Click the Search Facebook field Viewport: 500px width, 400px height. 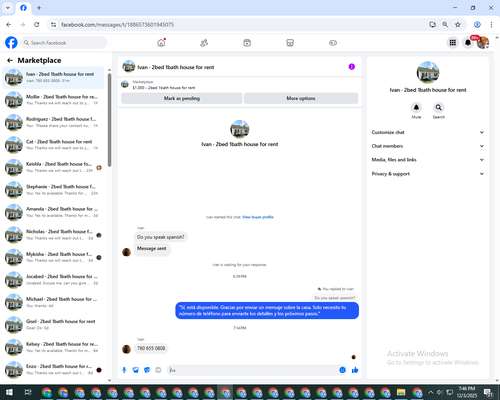click(64, 43)
